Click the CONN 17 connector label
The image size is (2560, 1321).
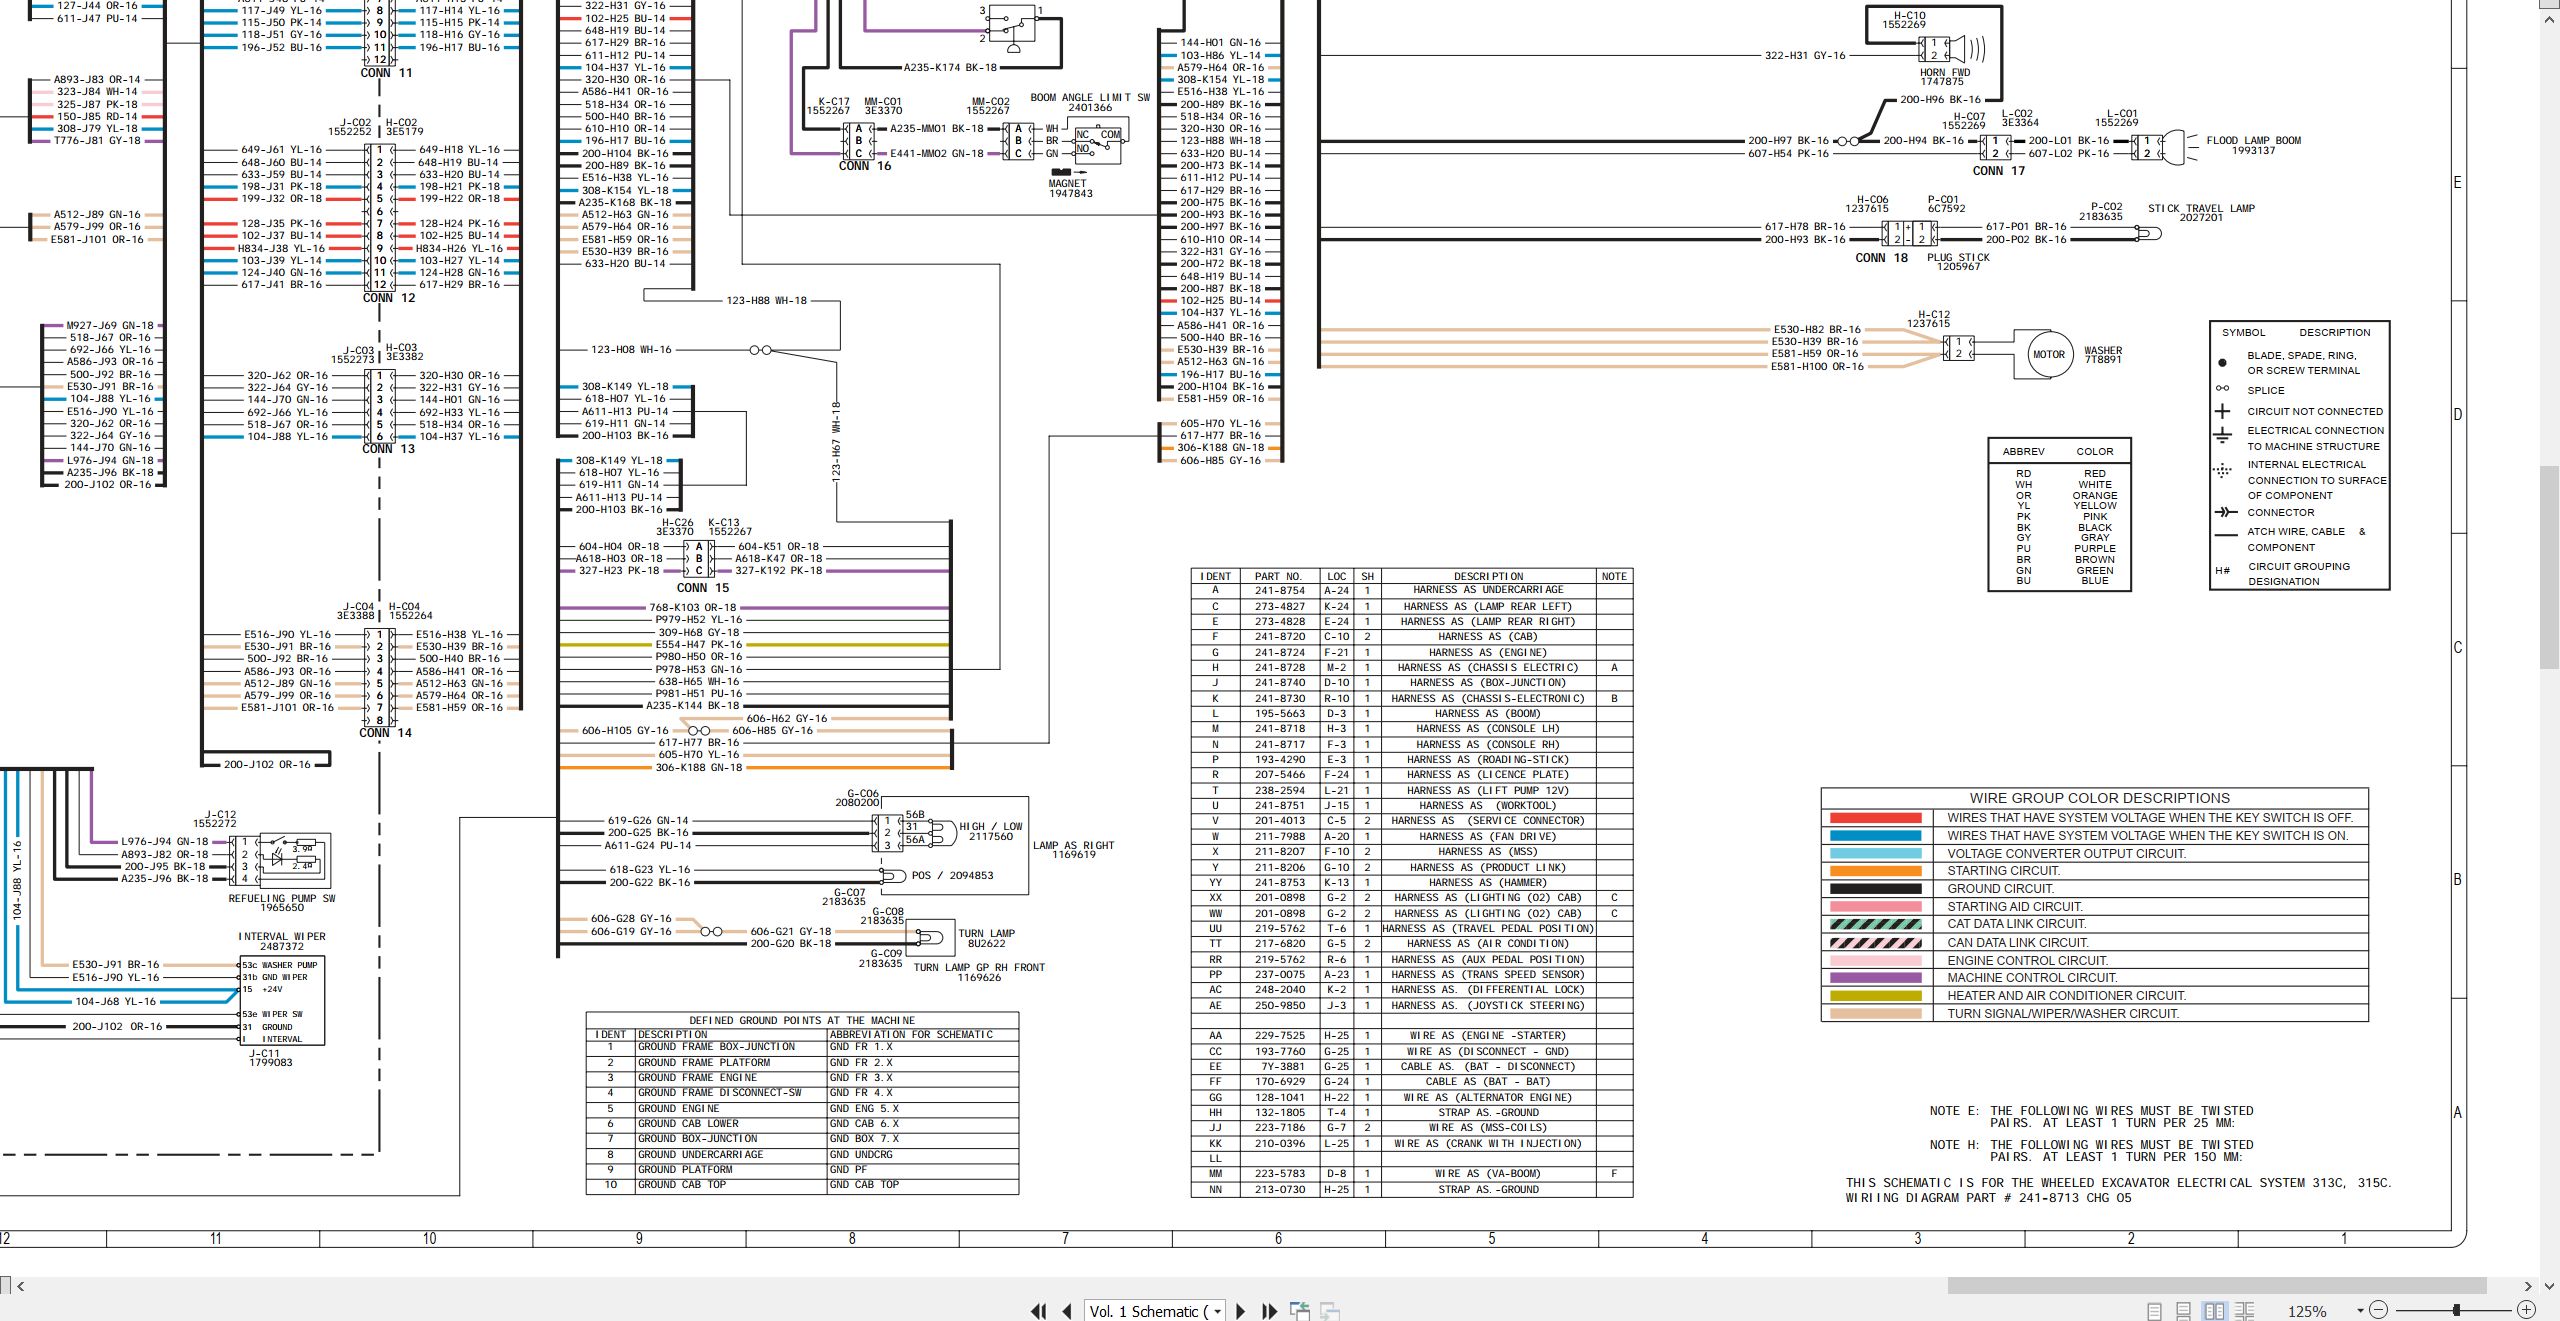tap(1999, 171)
